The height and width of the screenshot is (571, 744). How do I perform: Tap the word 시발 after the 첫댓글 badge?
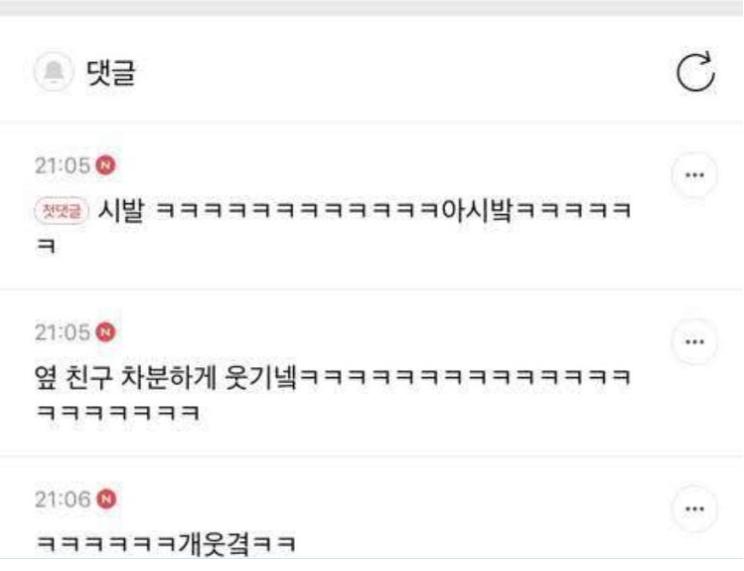[121, 210]
